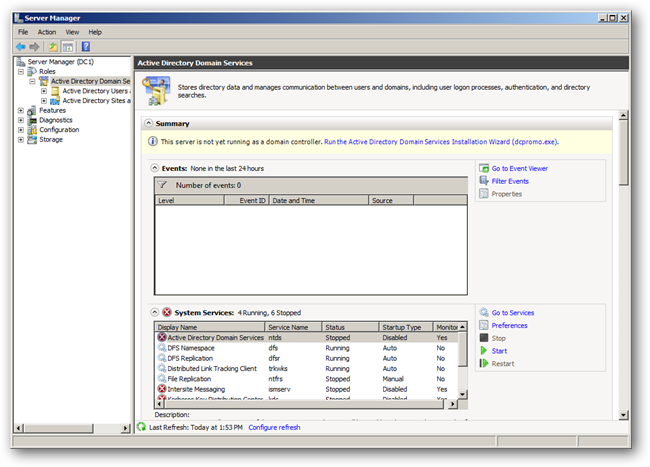Viewport: 650px width, 467px height.
Task: Click the Go to Event Viewer icon
Action: pos(484,169)
